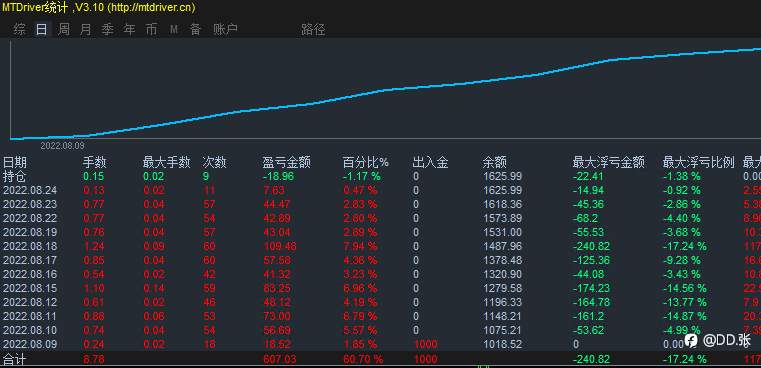Select the 2022.08.22 date row
The image size is (761, 368).
pyautogui.click(x=30, y=218)
